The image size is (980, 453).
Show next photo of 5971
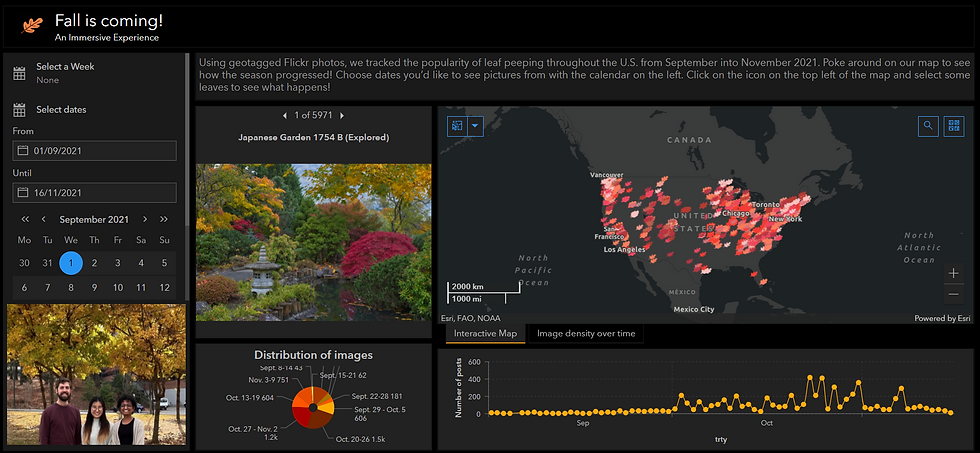click(342, 116)
